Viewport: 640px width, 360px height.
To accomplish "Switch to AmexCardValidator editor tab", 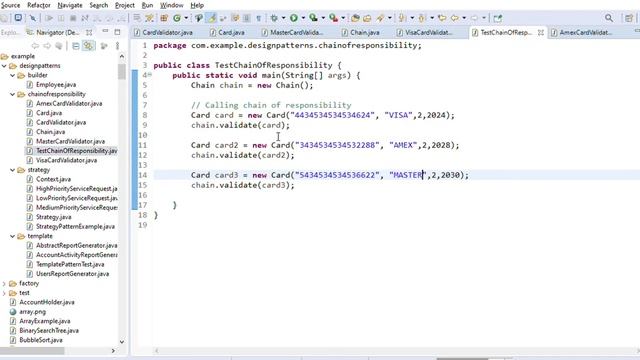I will point(582,32).
